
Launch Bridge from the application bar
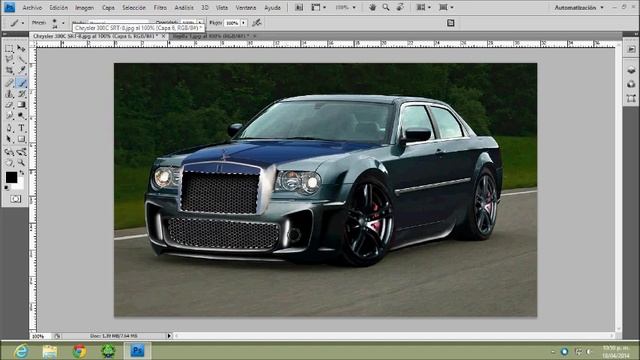click(299, 7)
